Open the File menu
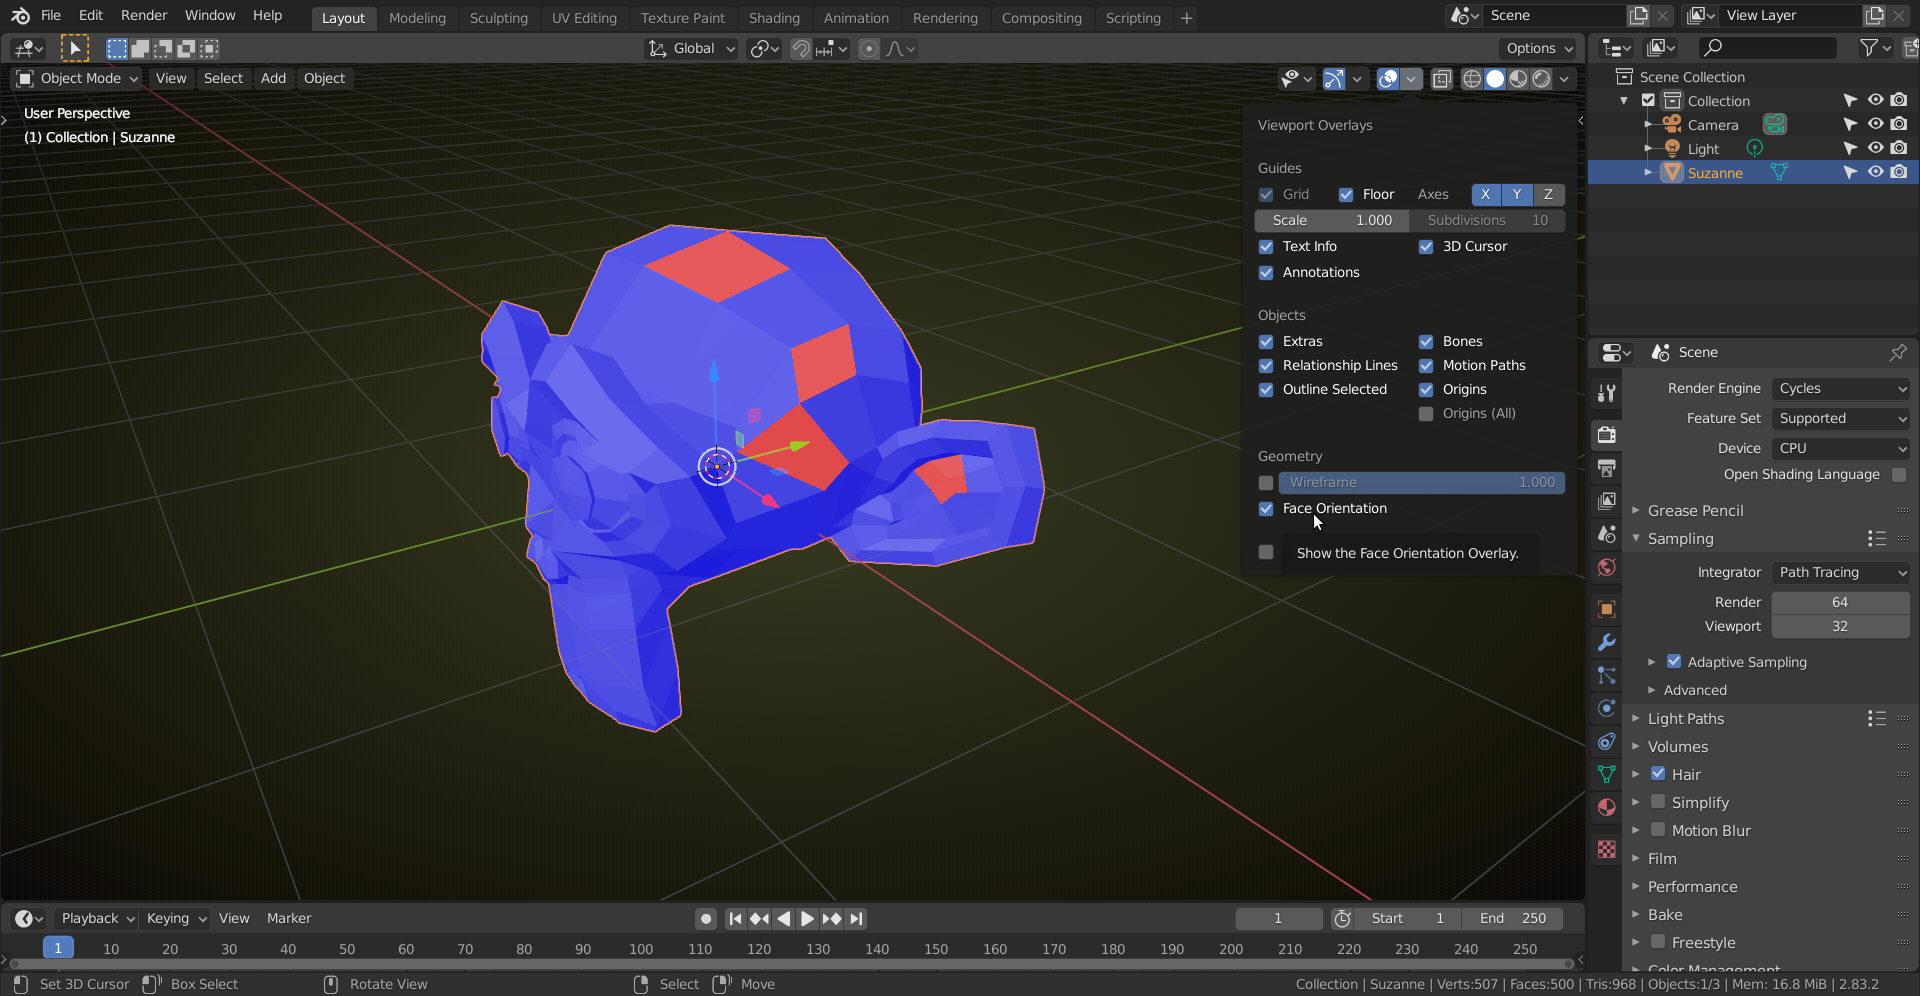Image resolution: width=1920 pixels, height=996 pixels. pyautogui.click(x=51, y=16)
